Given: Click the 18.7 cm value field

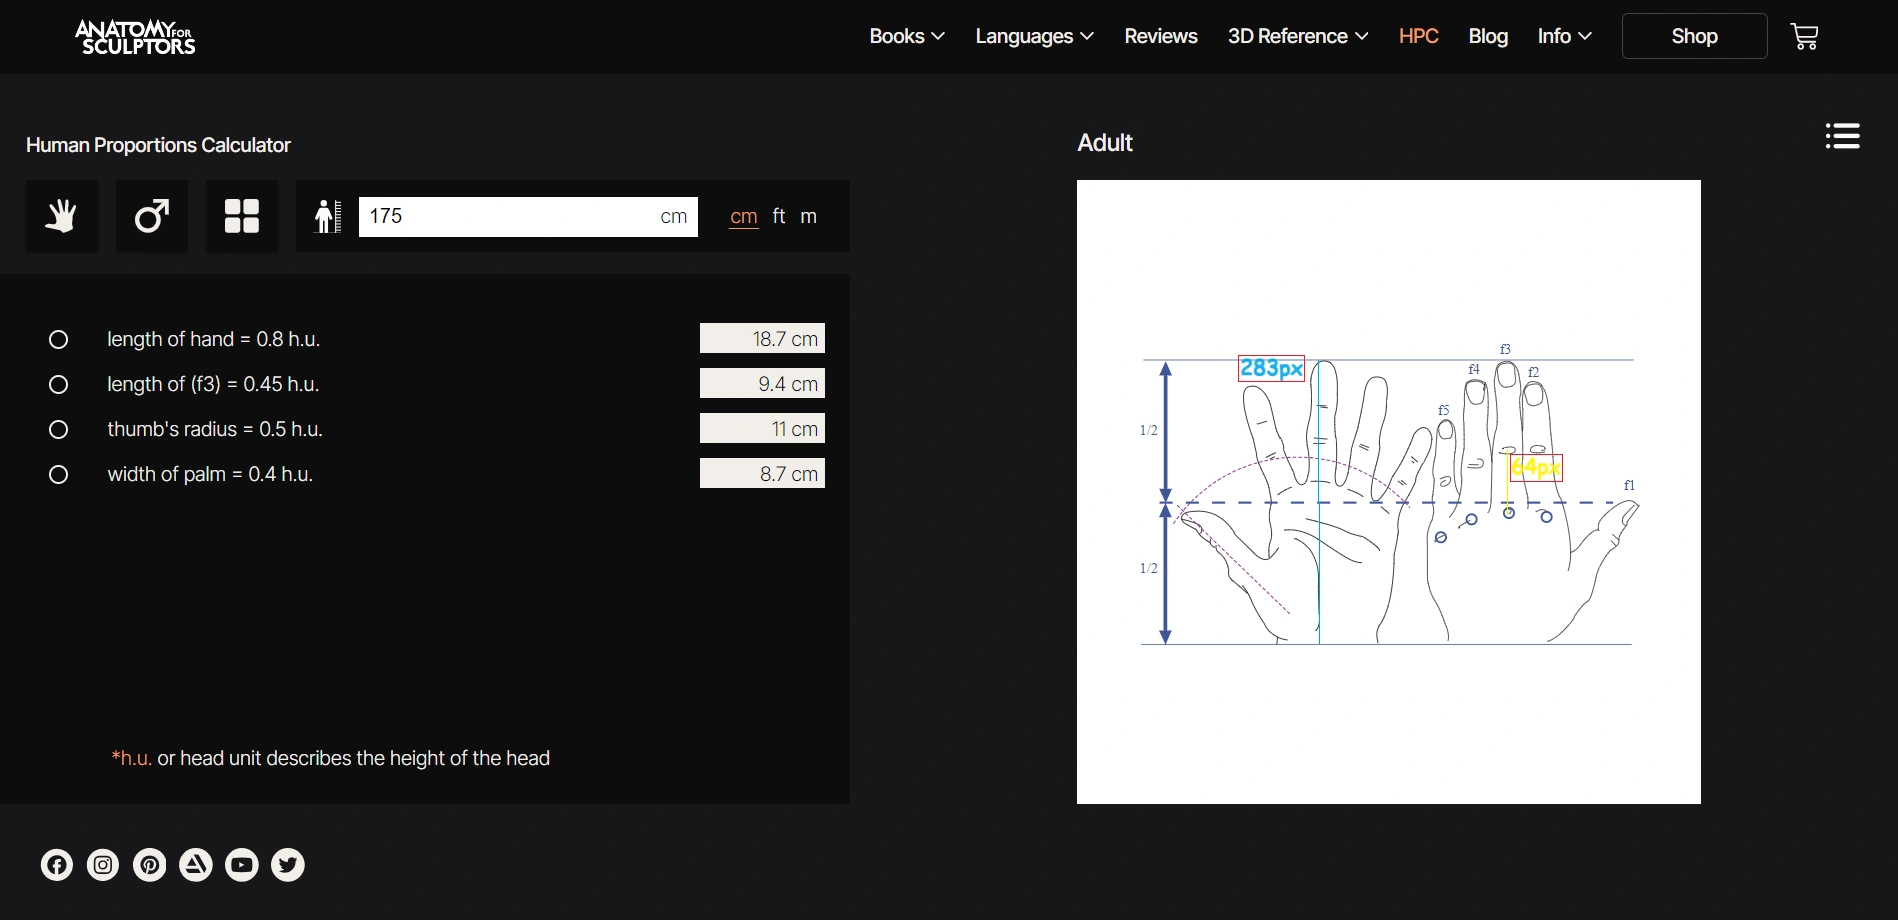Looking at the screenshot, I should pyautogui.click(x=762, y=339).
